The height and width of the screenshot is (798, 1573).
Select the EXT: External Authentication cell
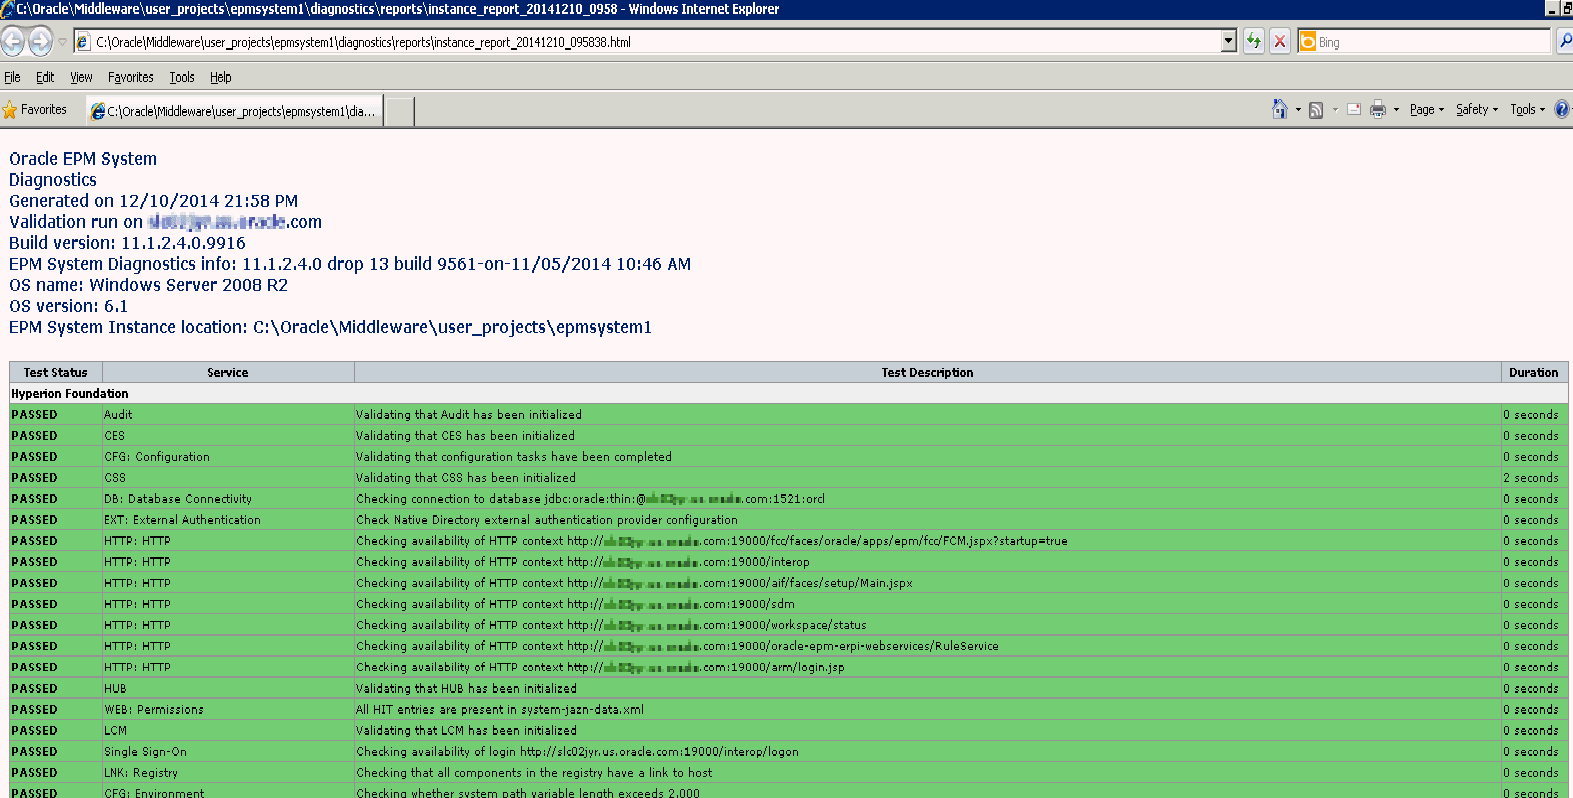click(228, 519)
